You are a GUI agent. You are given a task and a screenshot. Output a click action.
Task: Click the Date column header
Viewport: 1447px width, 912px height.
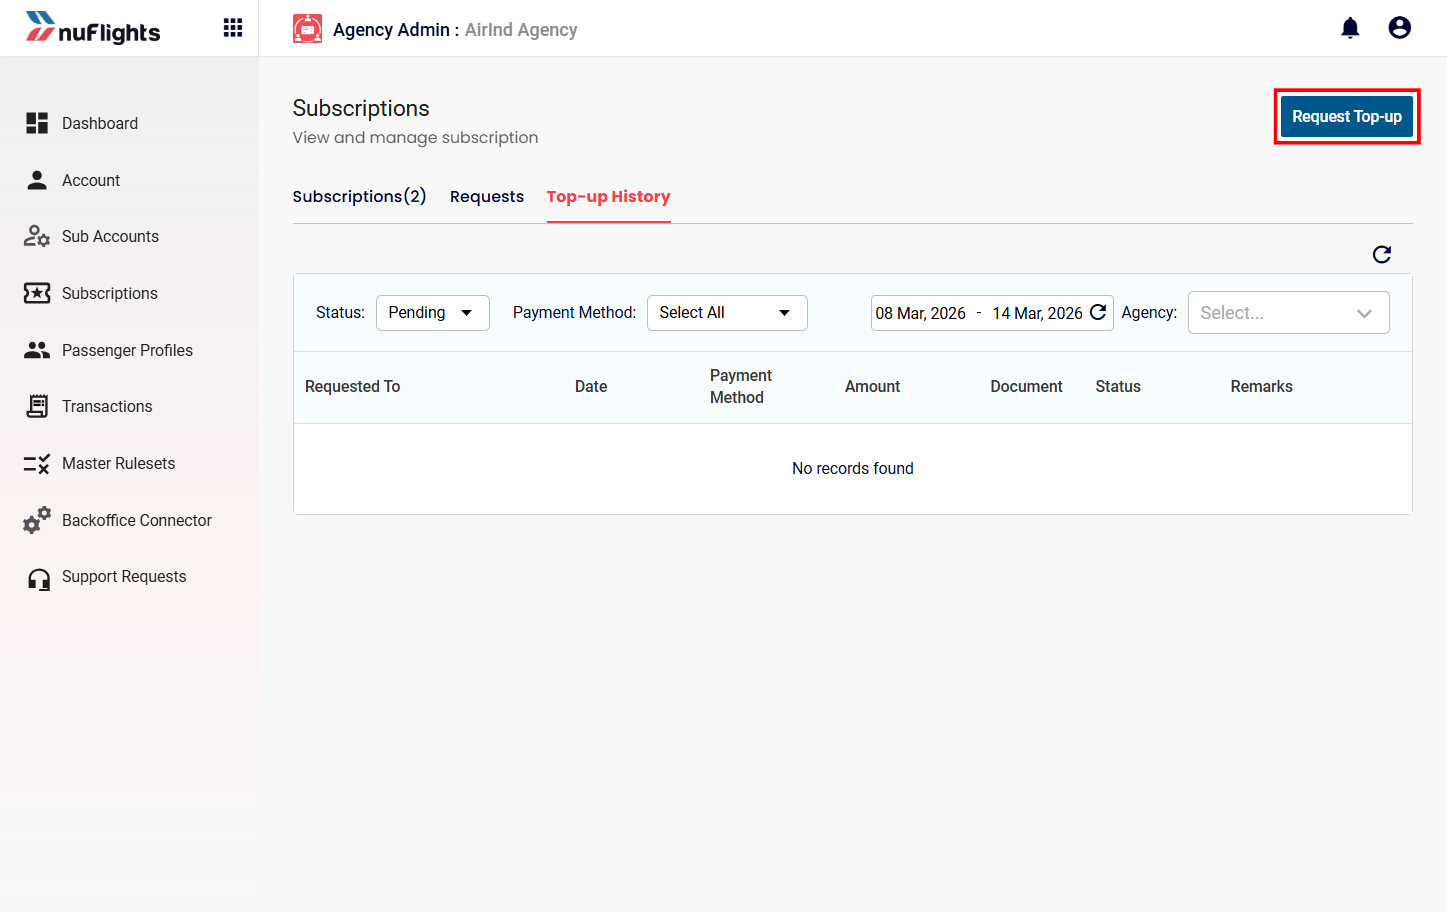tap(591, 386)
